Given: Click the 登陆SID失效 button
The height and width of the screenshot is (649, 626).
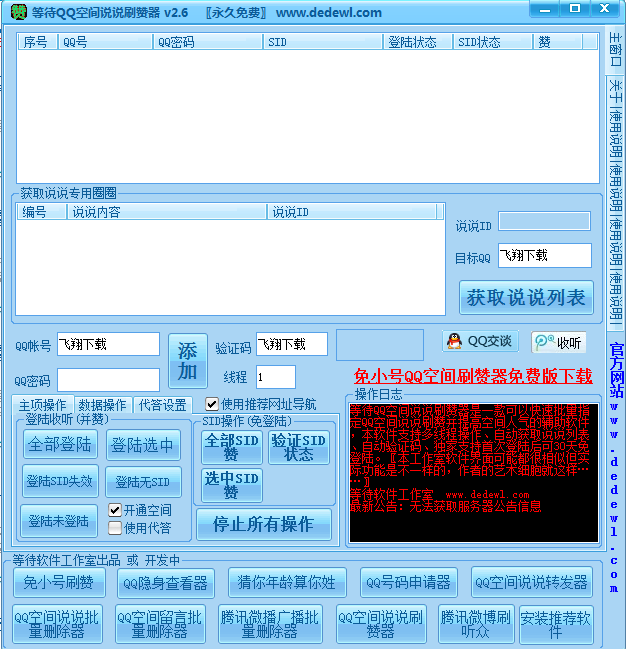Looking at the screenshot, I should [60, 481].
